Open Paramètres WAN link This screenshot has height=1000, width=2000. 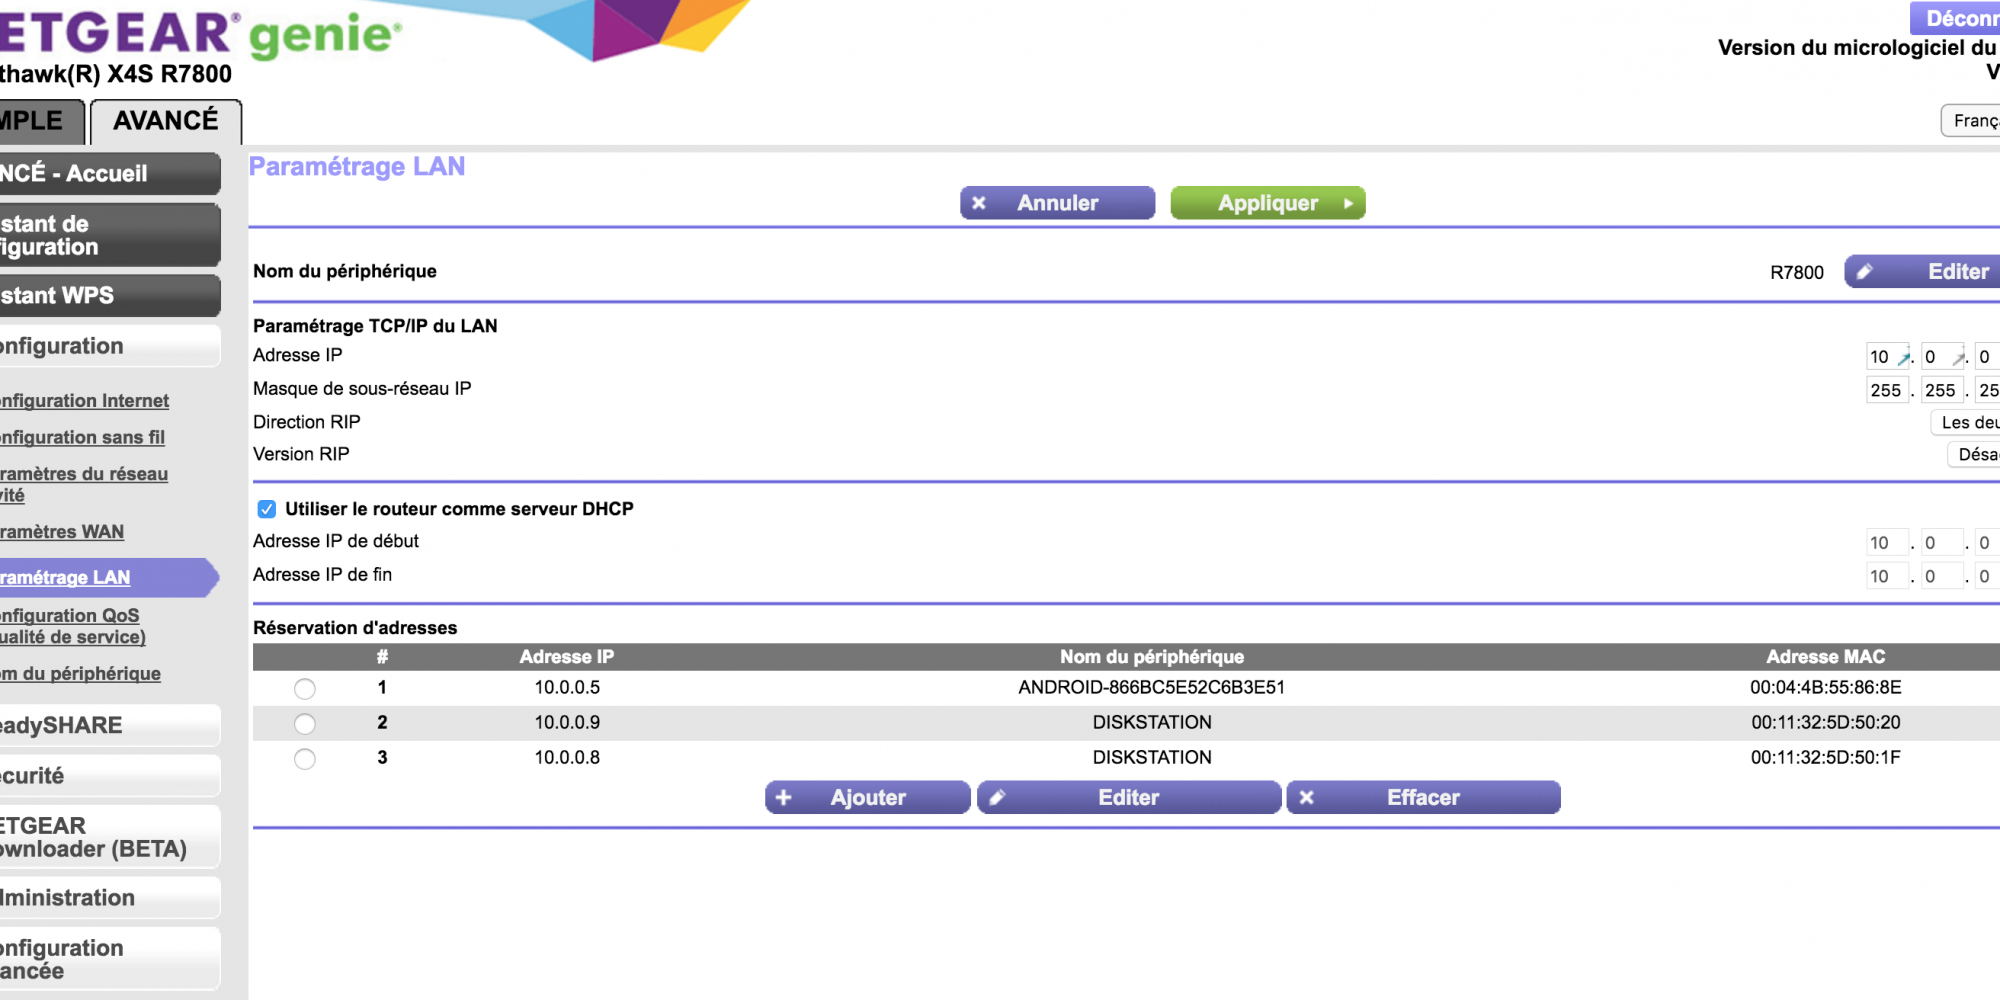pos(62,532)
